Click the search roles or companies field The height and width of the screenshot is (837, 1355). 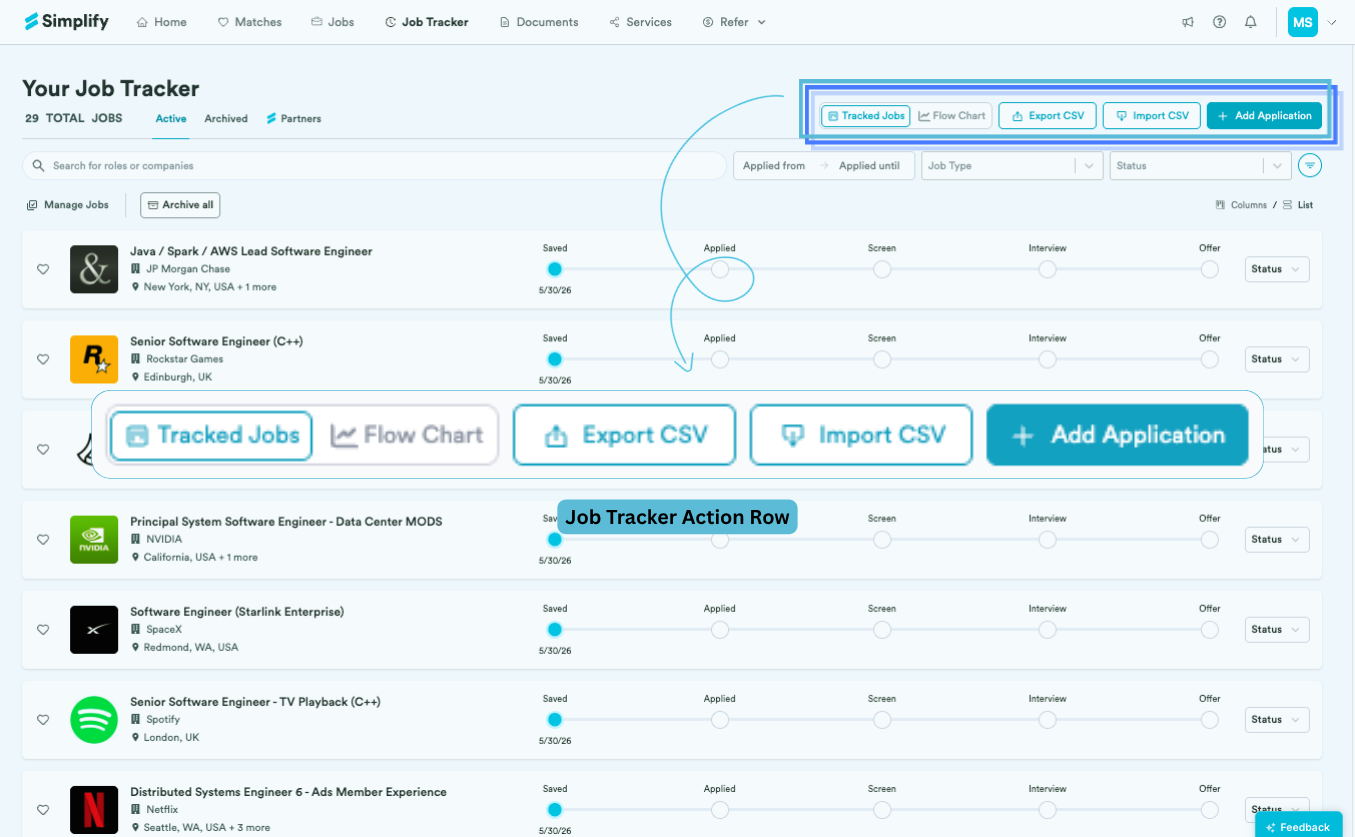click(374, 166)
